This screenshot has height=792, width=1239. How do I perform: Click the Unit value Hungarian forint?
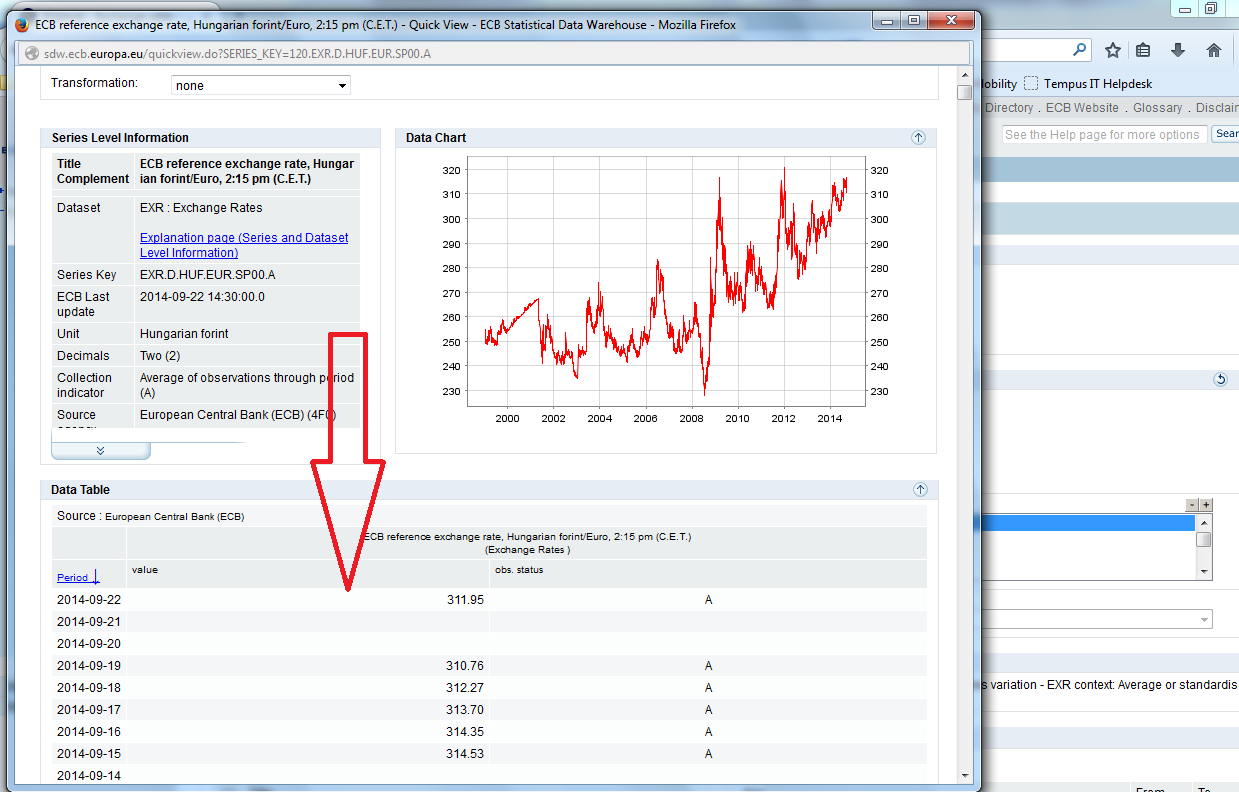point(184,334)
